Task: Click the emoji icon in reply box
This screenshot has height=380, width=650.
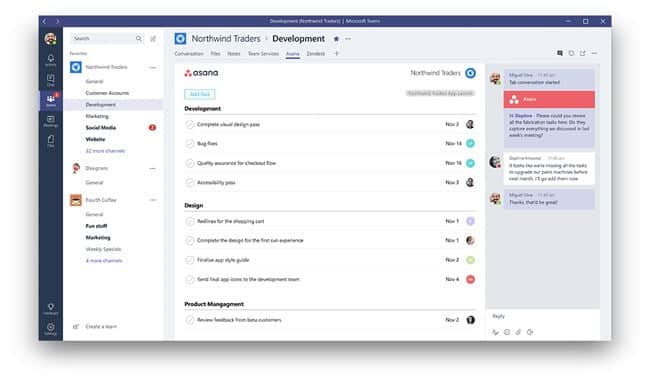Action: click(x=507, y=332)
